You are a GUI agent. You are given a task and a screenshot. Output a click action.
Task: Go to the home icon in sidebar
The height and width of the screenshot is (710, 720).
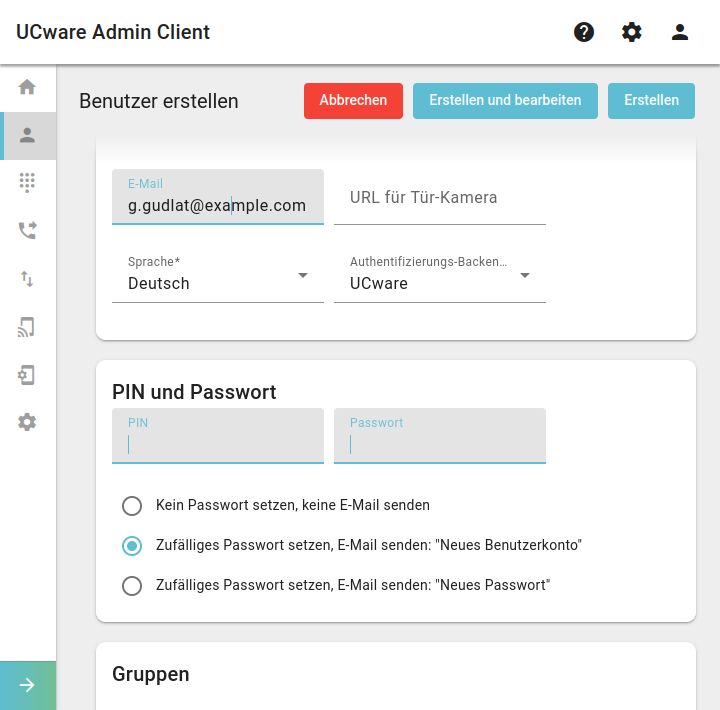click(27, 87)
